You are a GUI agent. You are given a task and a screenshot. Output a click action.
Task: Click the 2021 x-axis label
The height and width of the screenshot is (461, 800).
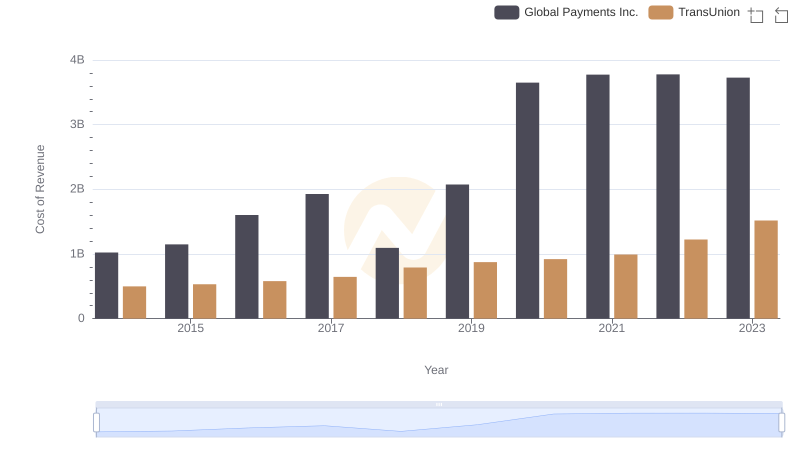click(x=612, y=328)
